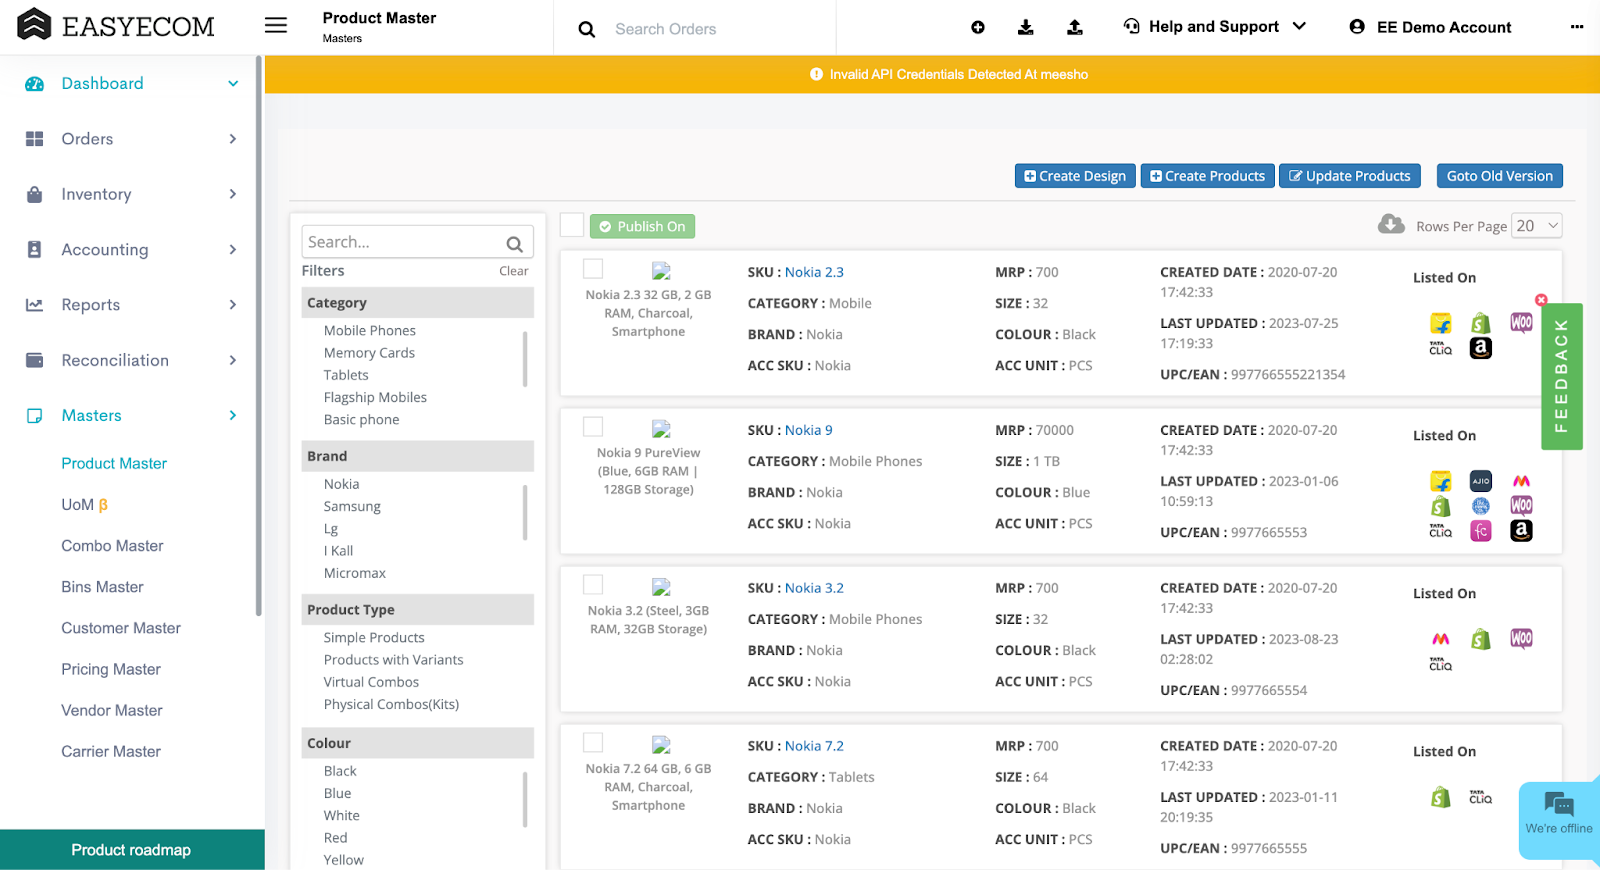Click the Create Design button
Viewport: 1600px width, 870px height.
1075,176
